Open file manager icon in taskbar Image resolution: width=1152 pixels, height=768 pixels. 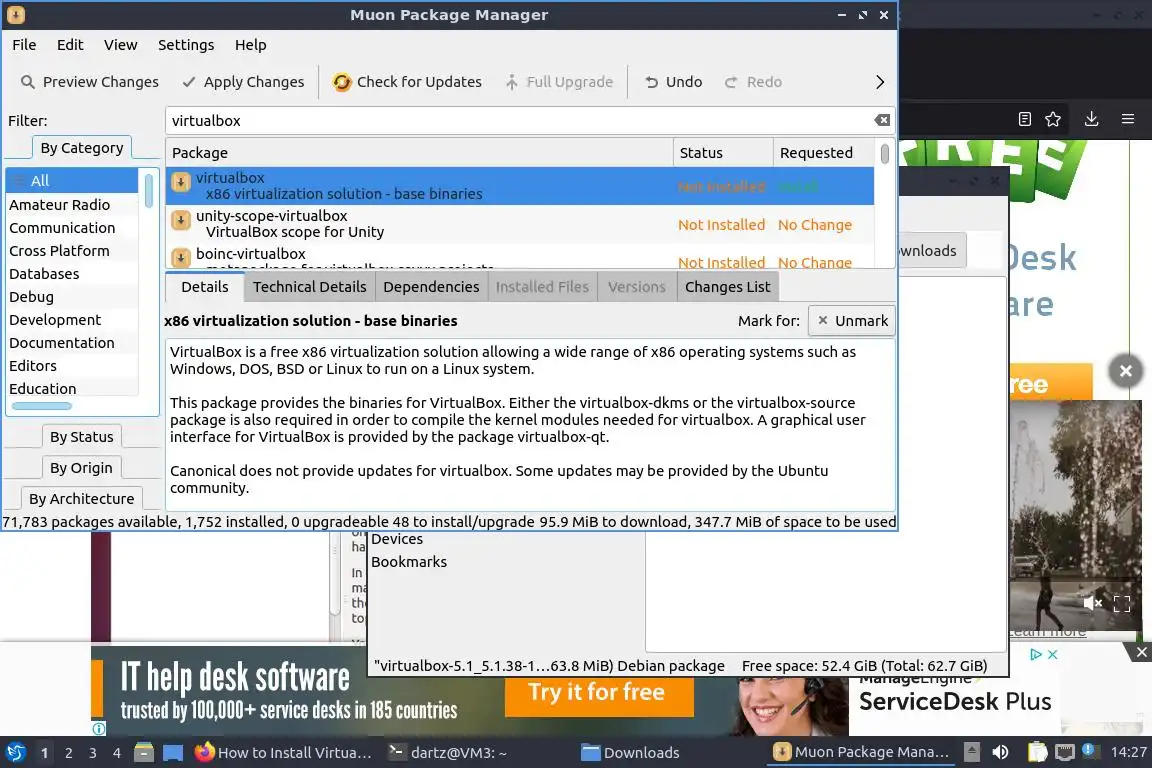point(144,752)
